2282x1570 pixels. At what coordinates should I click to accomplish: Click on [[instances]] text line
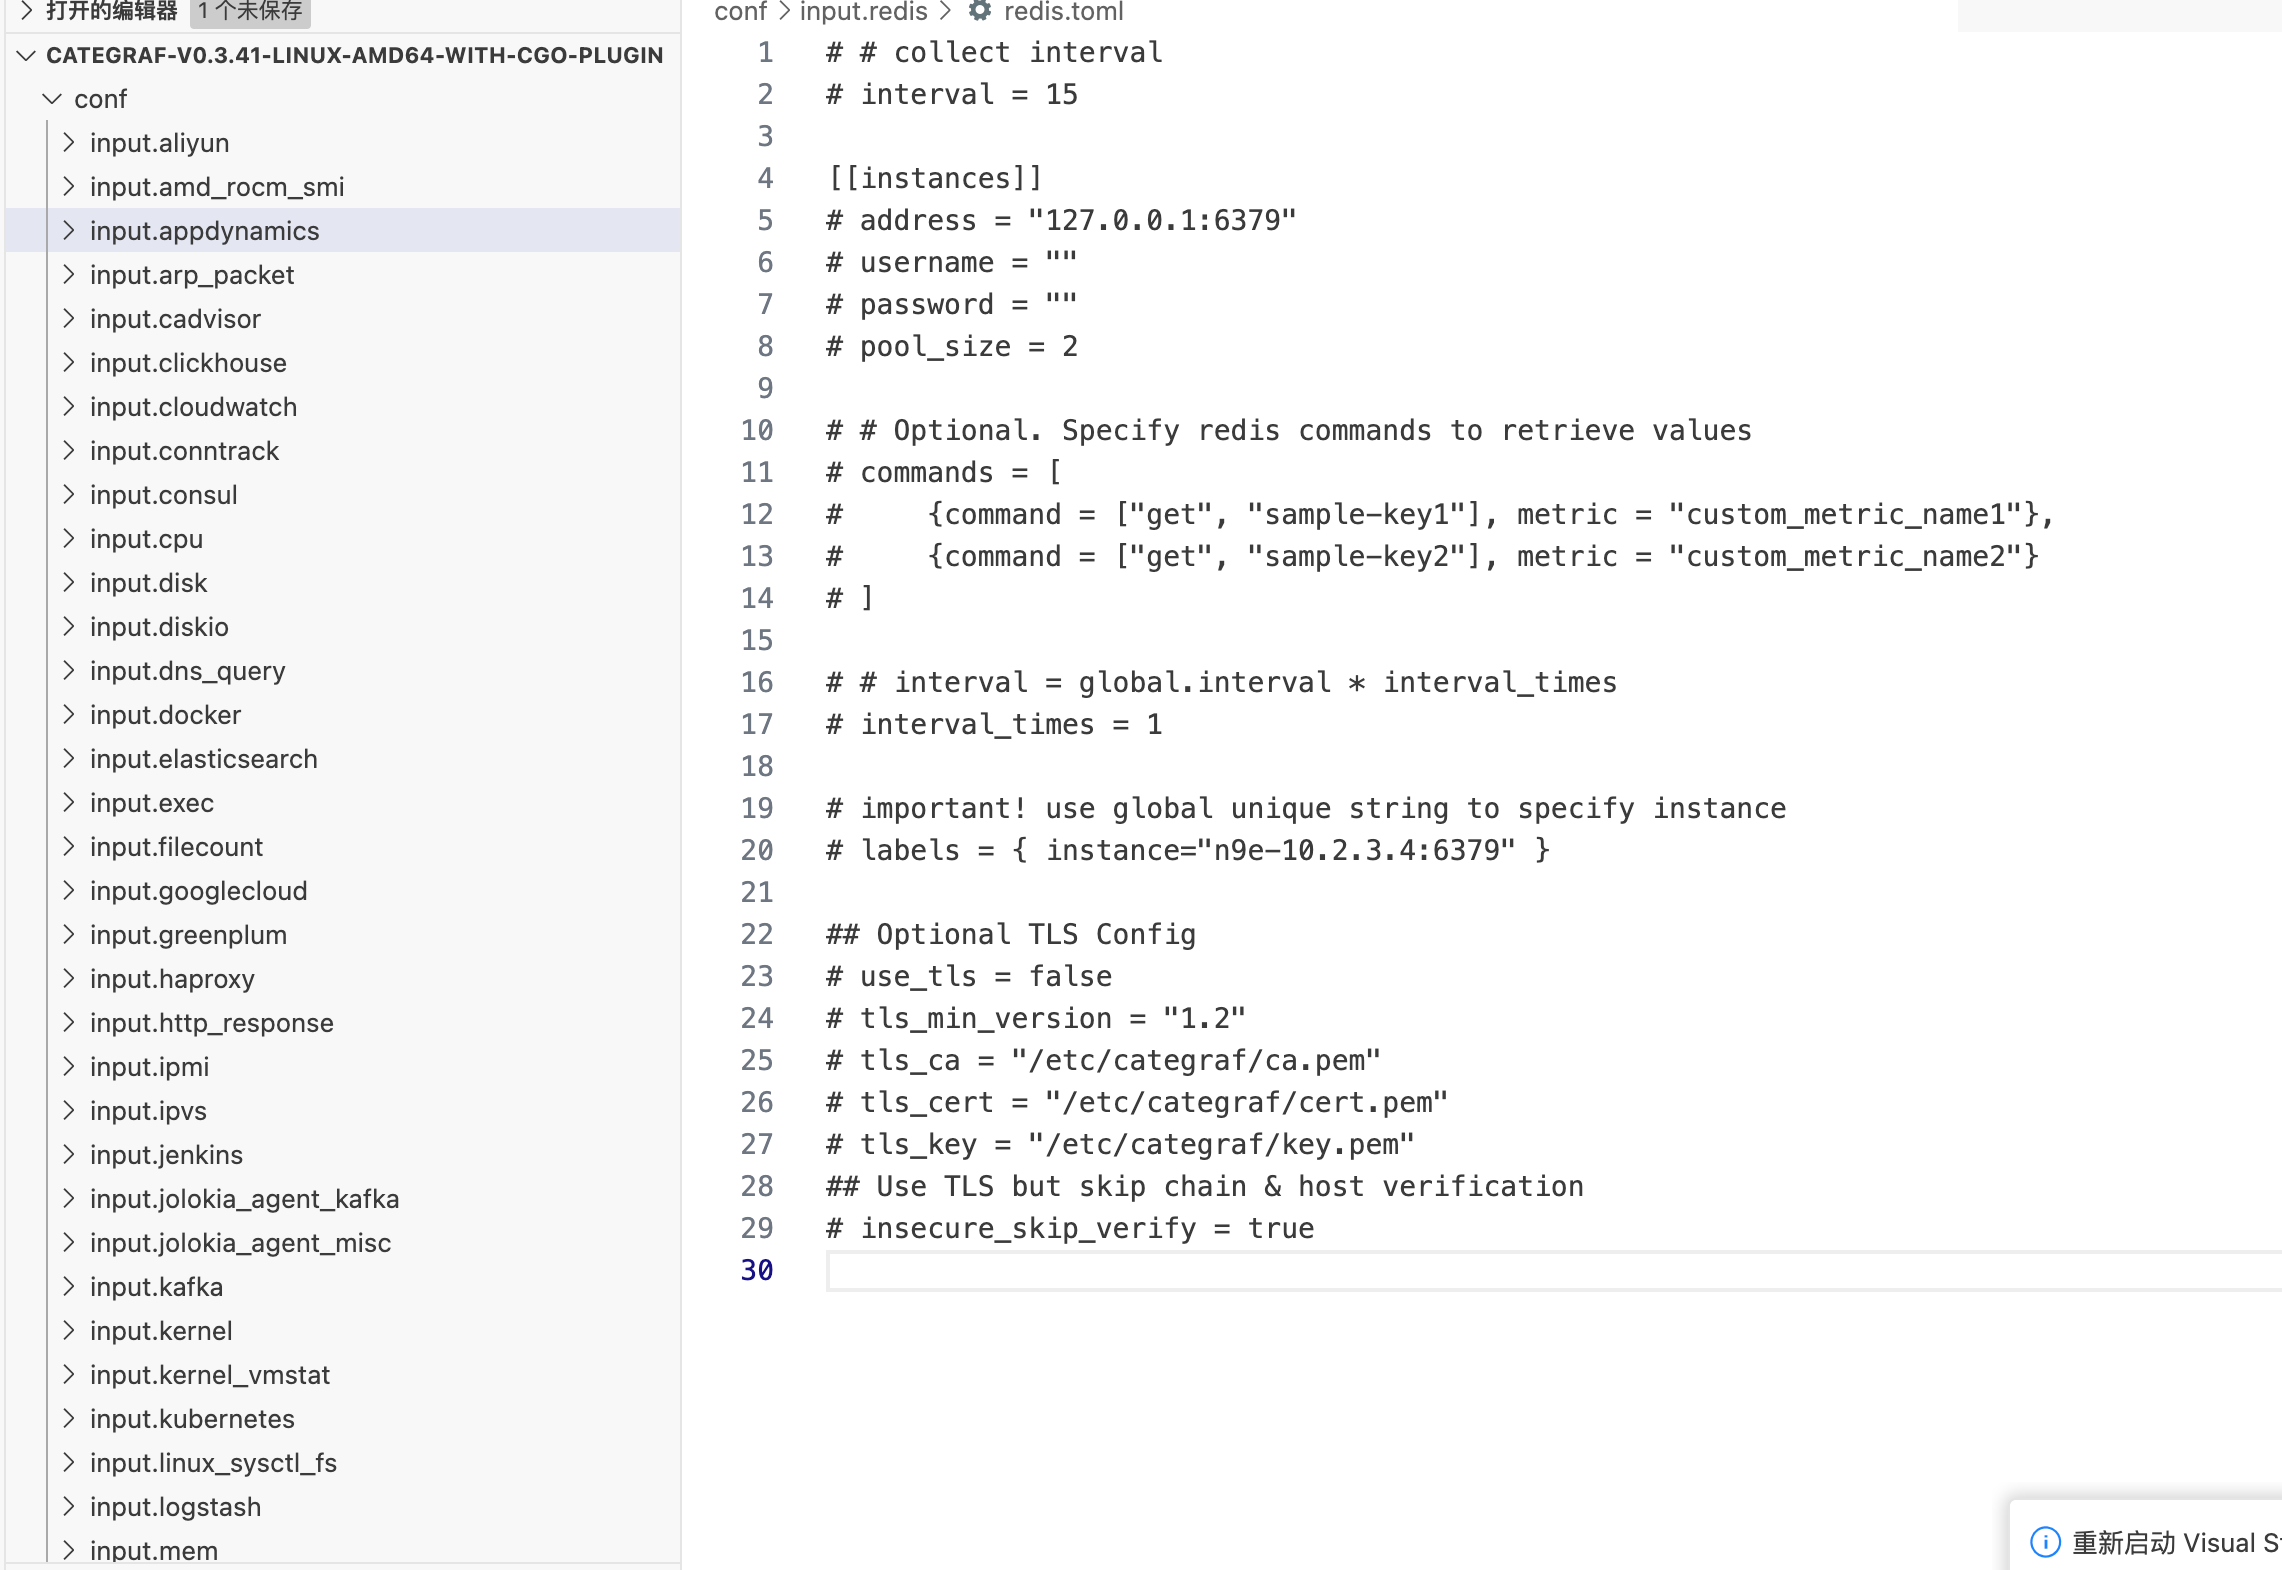(x=935, y=178)
